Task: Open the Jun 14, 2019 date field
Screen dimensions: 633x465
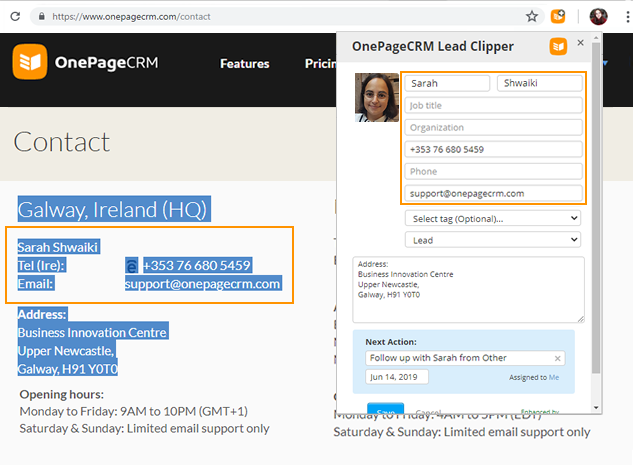Action: click(397, 377)
